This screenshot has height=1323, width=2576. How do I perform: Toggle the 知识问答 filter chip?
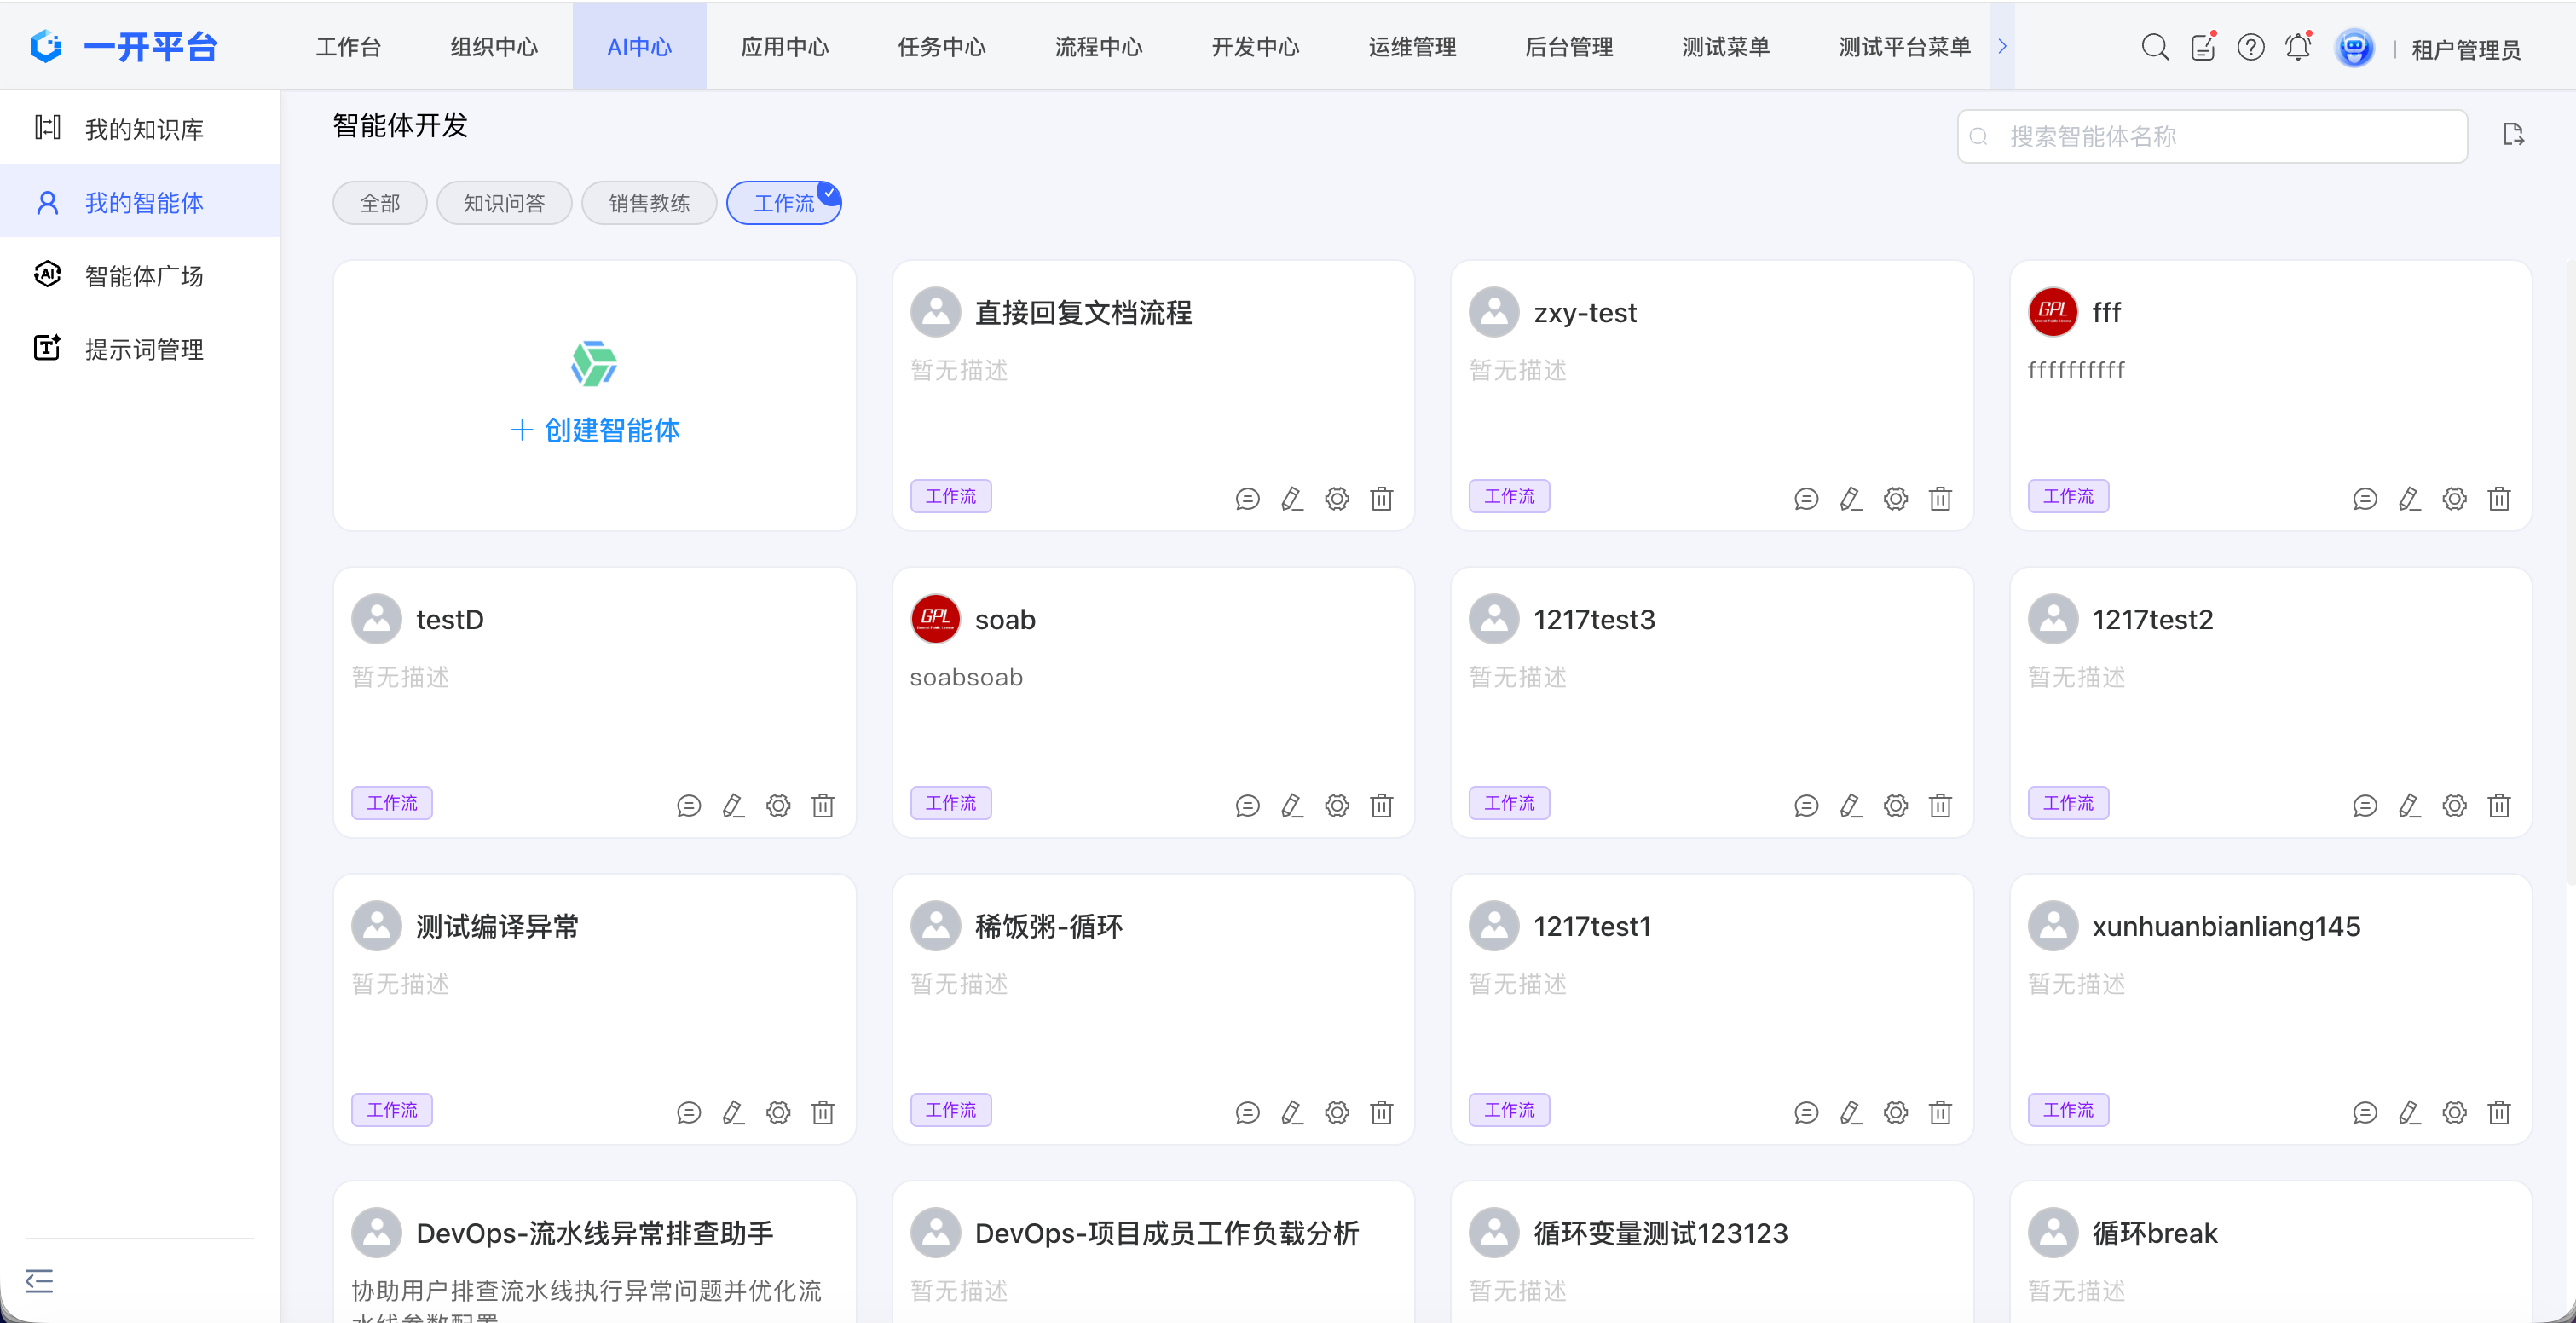(x=504, y=203)
